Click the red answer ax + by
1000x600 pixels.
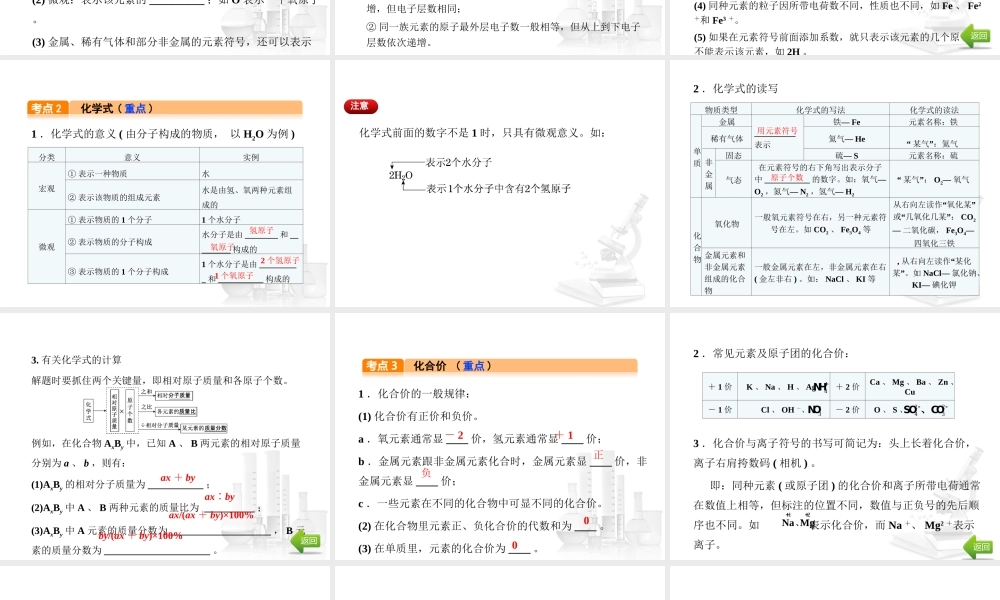(x=177, y=478)
